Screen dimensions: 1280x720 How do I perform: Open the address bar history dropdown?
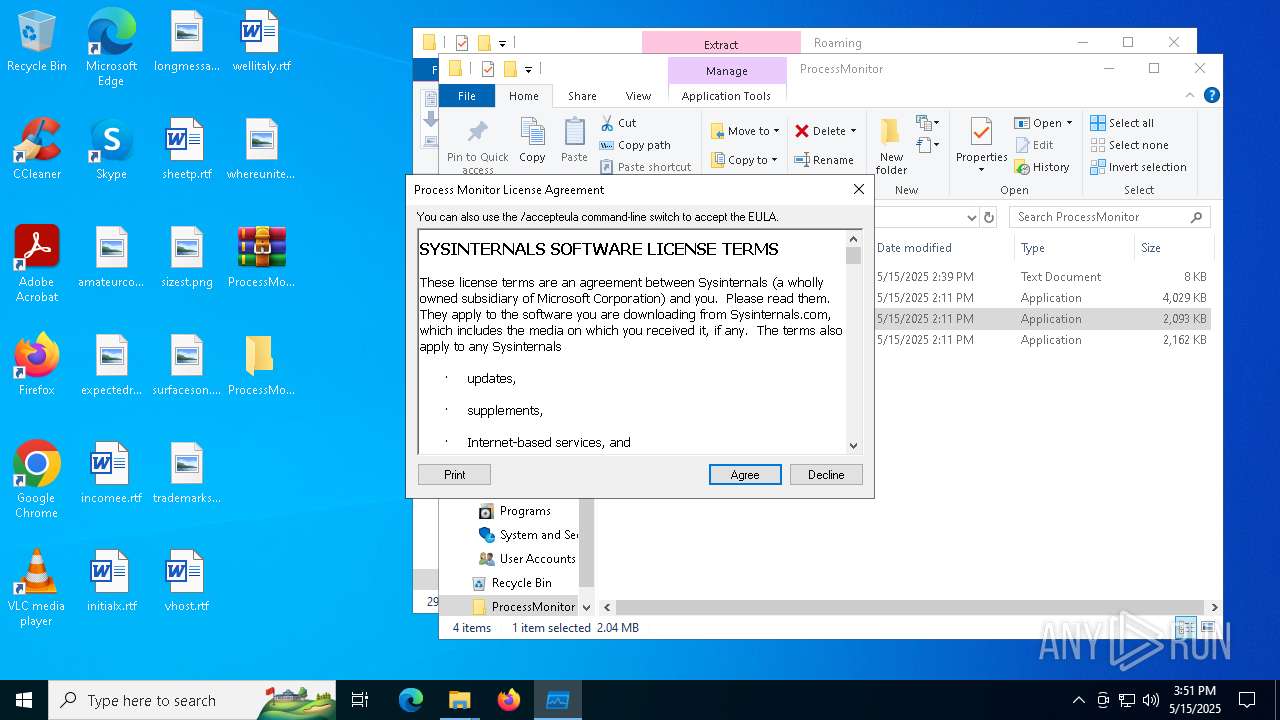coord(971,217)
